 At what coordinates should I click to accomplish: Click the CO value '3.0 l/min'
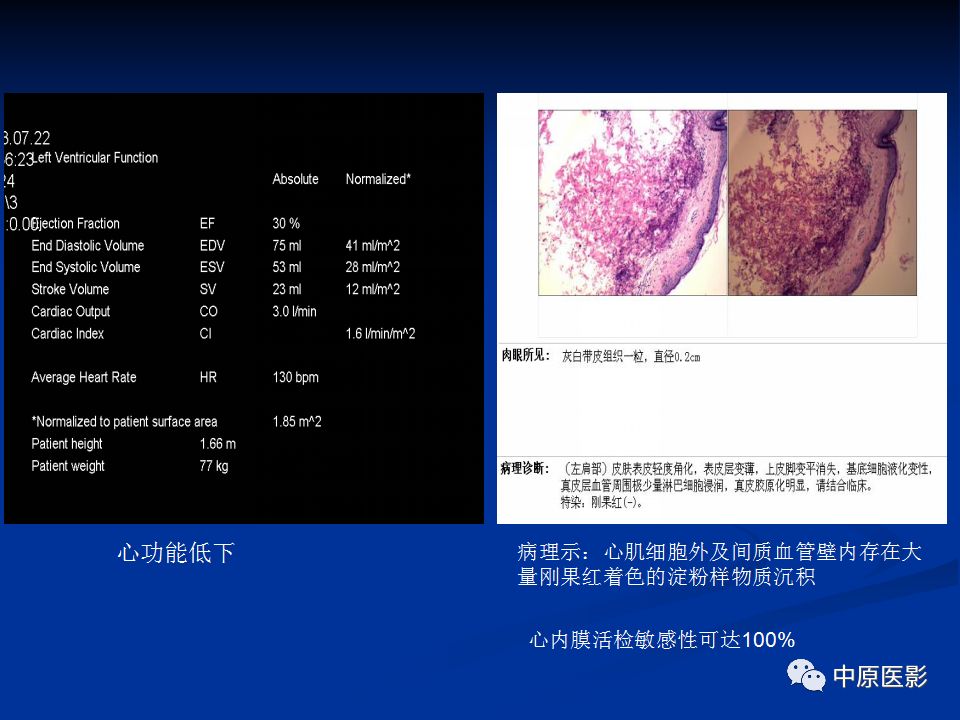[294, 312]
